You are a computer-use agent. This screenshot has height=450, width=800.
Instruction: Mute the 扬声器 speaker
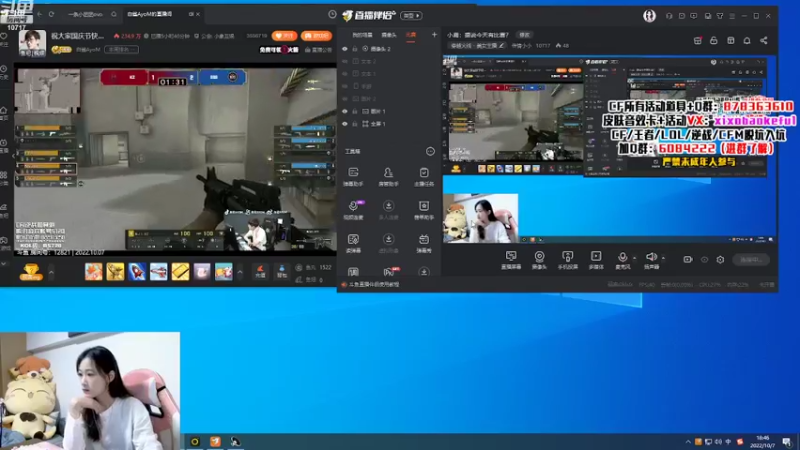pyautogui.click(x=651, y=259)
